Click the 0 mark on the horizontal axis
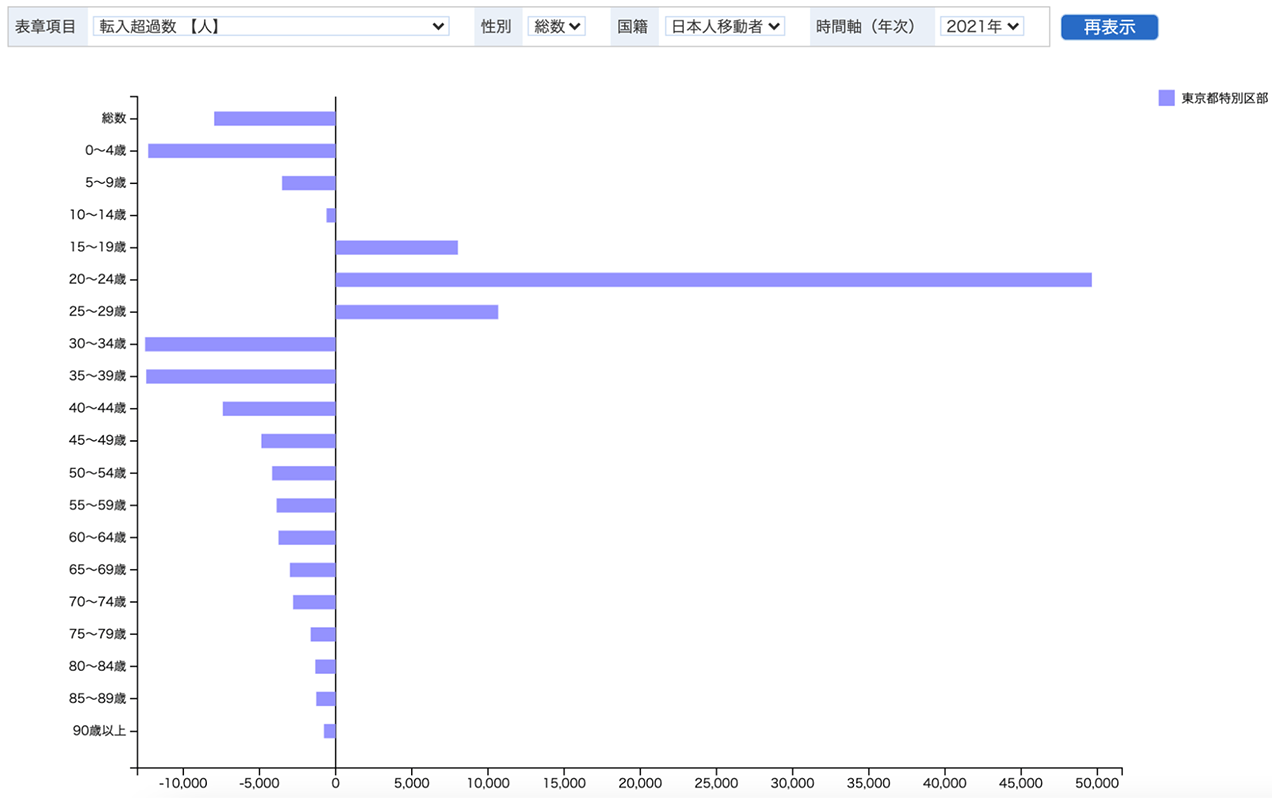 (x=337, y=784)
